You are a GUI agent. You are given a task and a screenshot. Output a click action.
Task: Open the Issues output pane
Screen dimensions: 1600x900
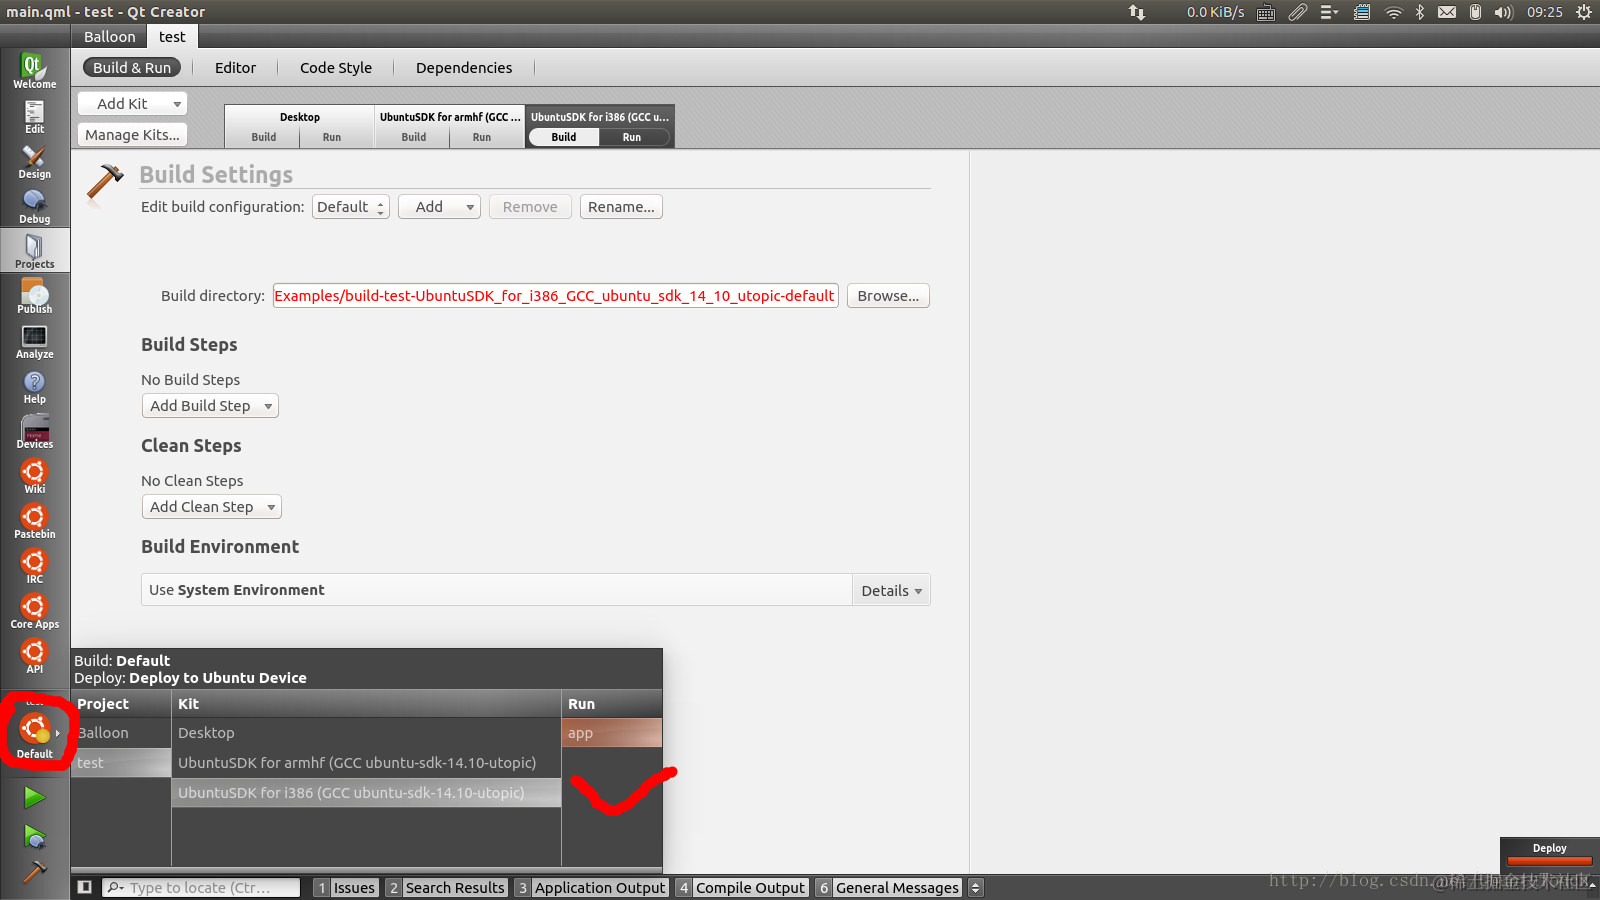tap(346, 888)
